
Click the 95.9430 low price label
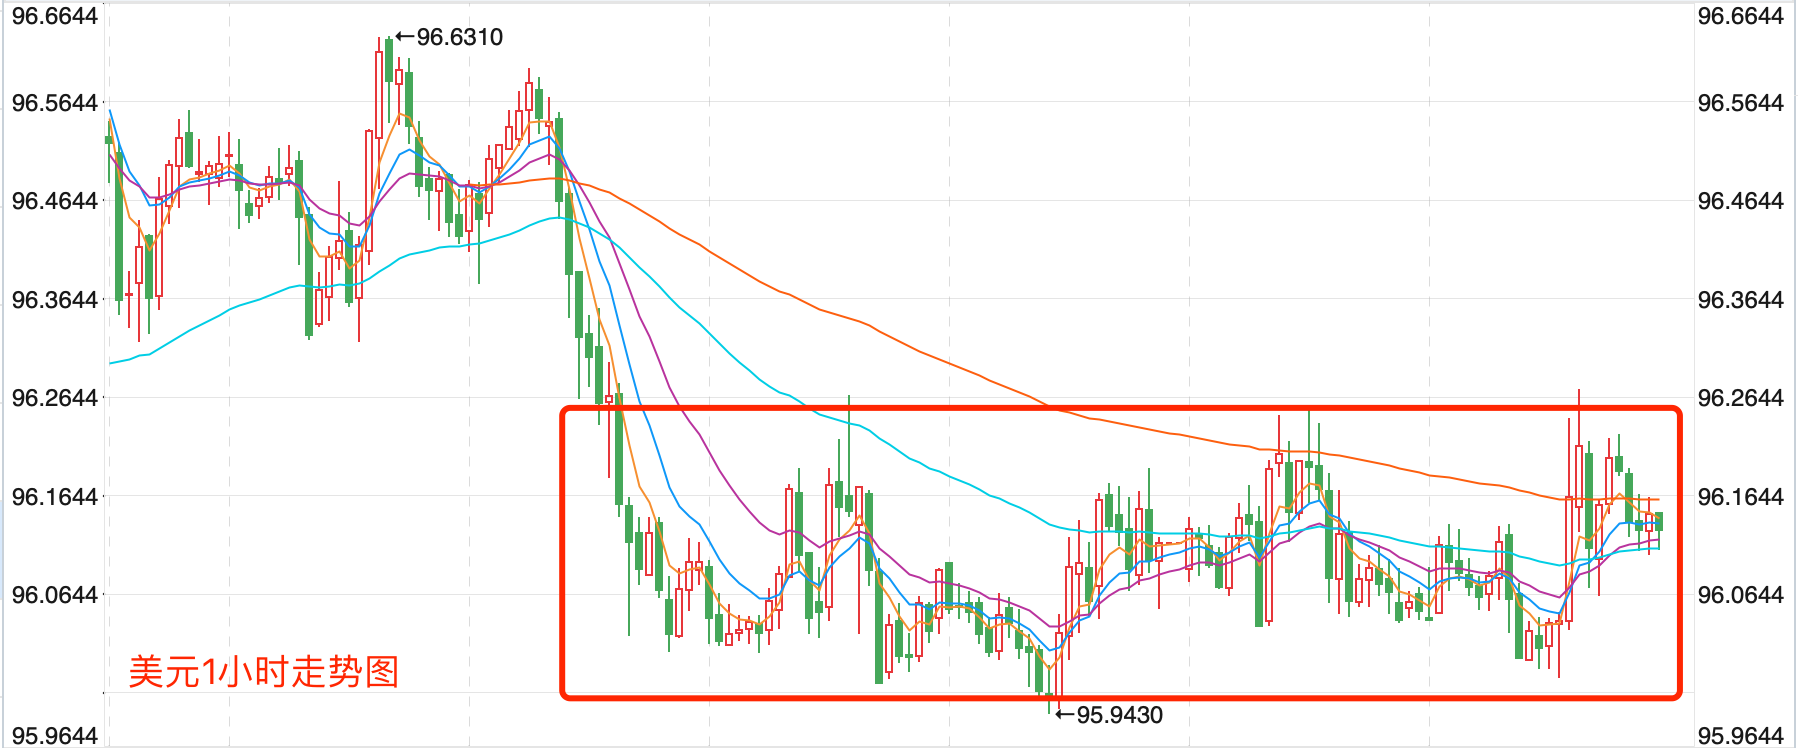[1119, 715]
